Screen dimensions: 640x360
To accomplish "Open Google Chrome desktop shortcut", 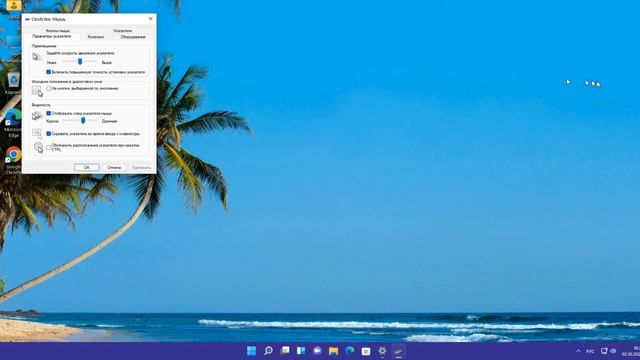I will pyautogui.click(x=13, y=160).
